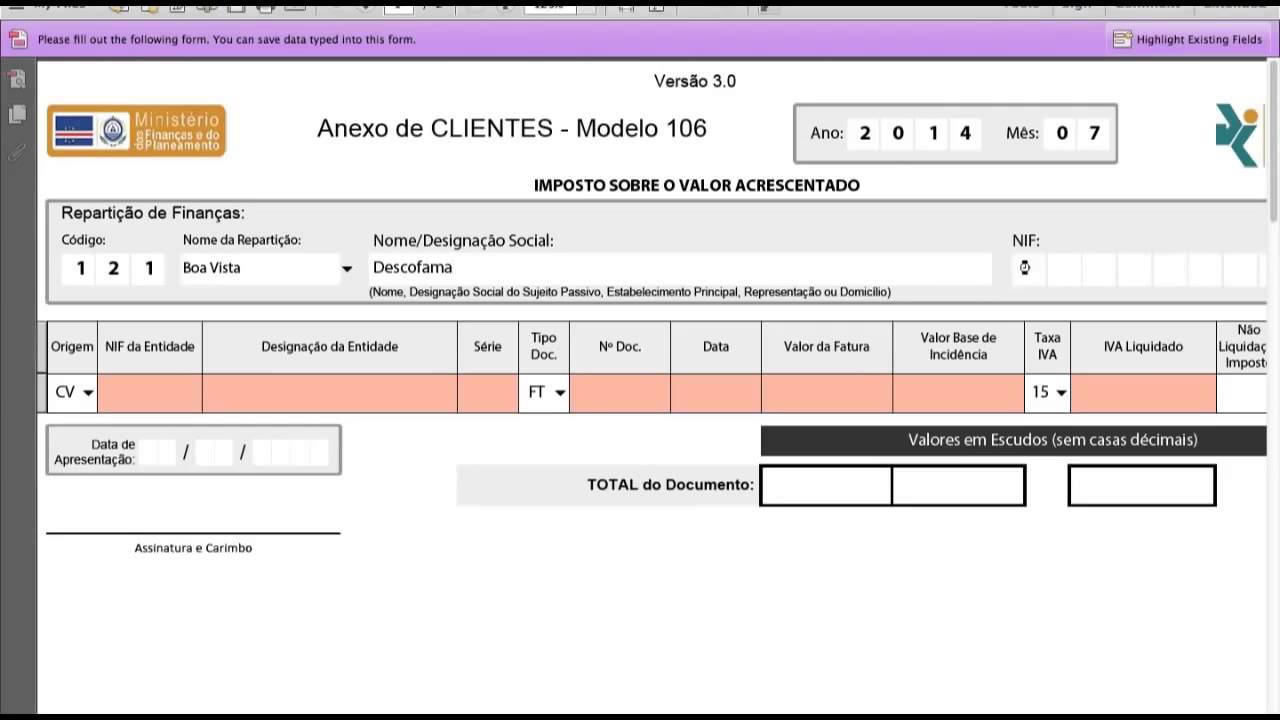Click the Série input cell
Image resolution: width=1280 pixels, height=720 pixels.
[x=487, y=393]
